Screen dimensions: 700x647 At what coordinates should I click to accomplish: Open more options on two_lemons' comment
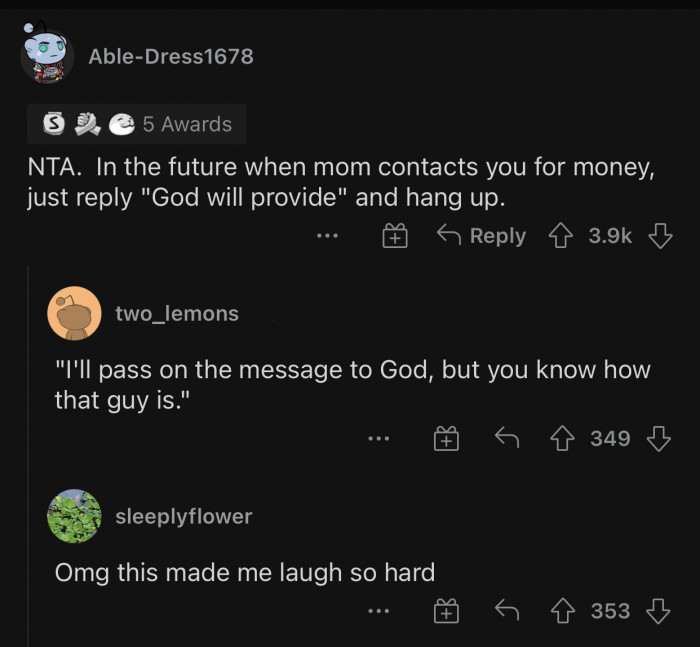pyautogui.click(x=377, y=438)
